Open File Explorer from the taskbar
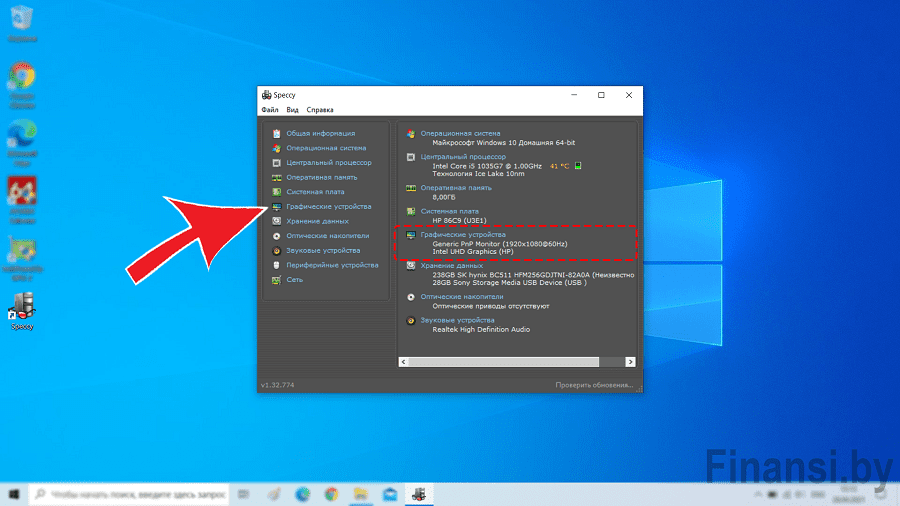This screenshot has height=506, width=900. tap(360, 494)
